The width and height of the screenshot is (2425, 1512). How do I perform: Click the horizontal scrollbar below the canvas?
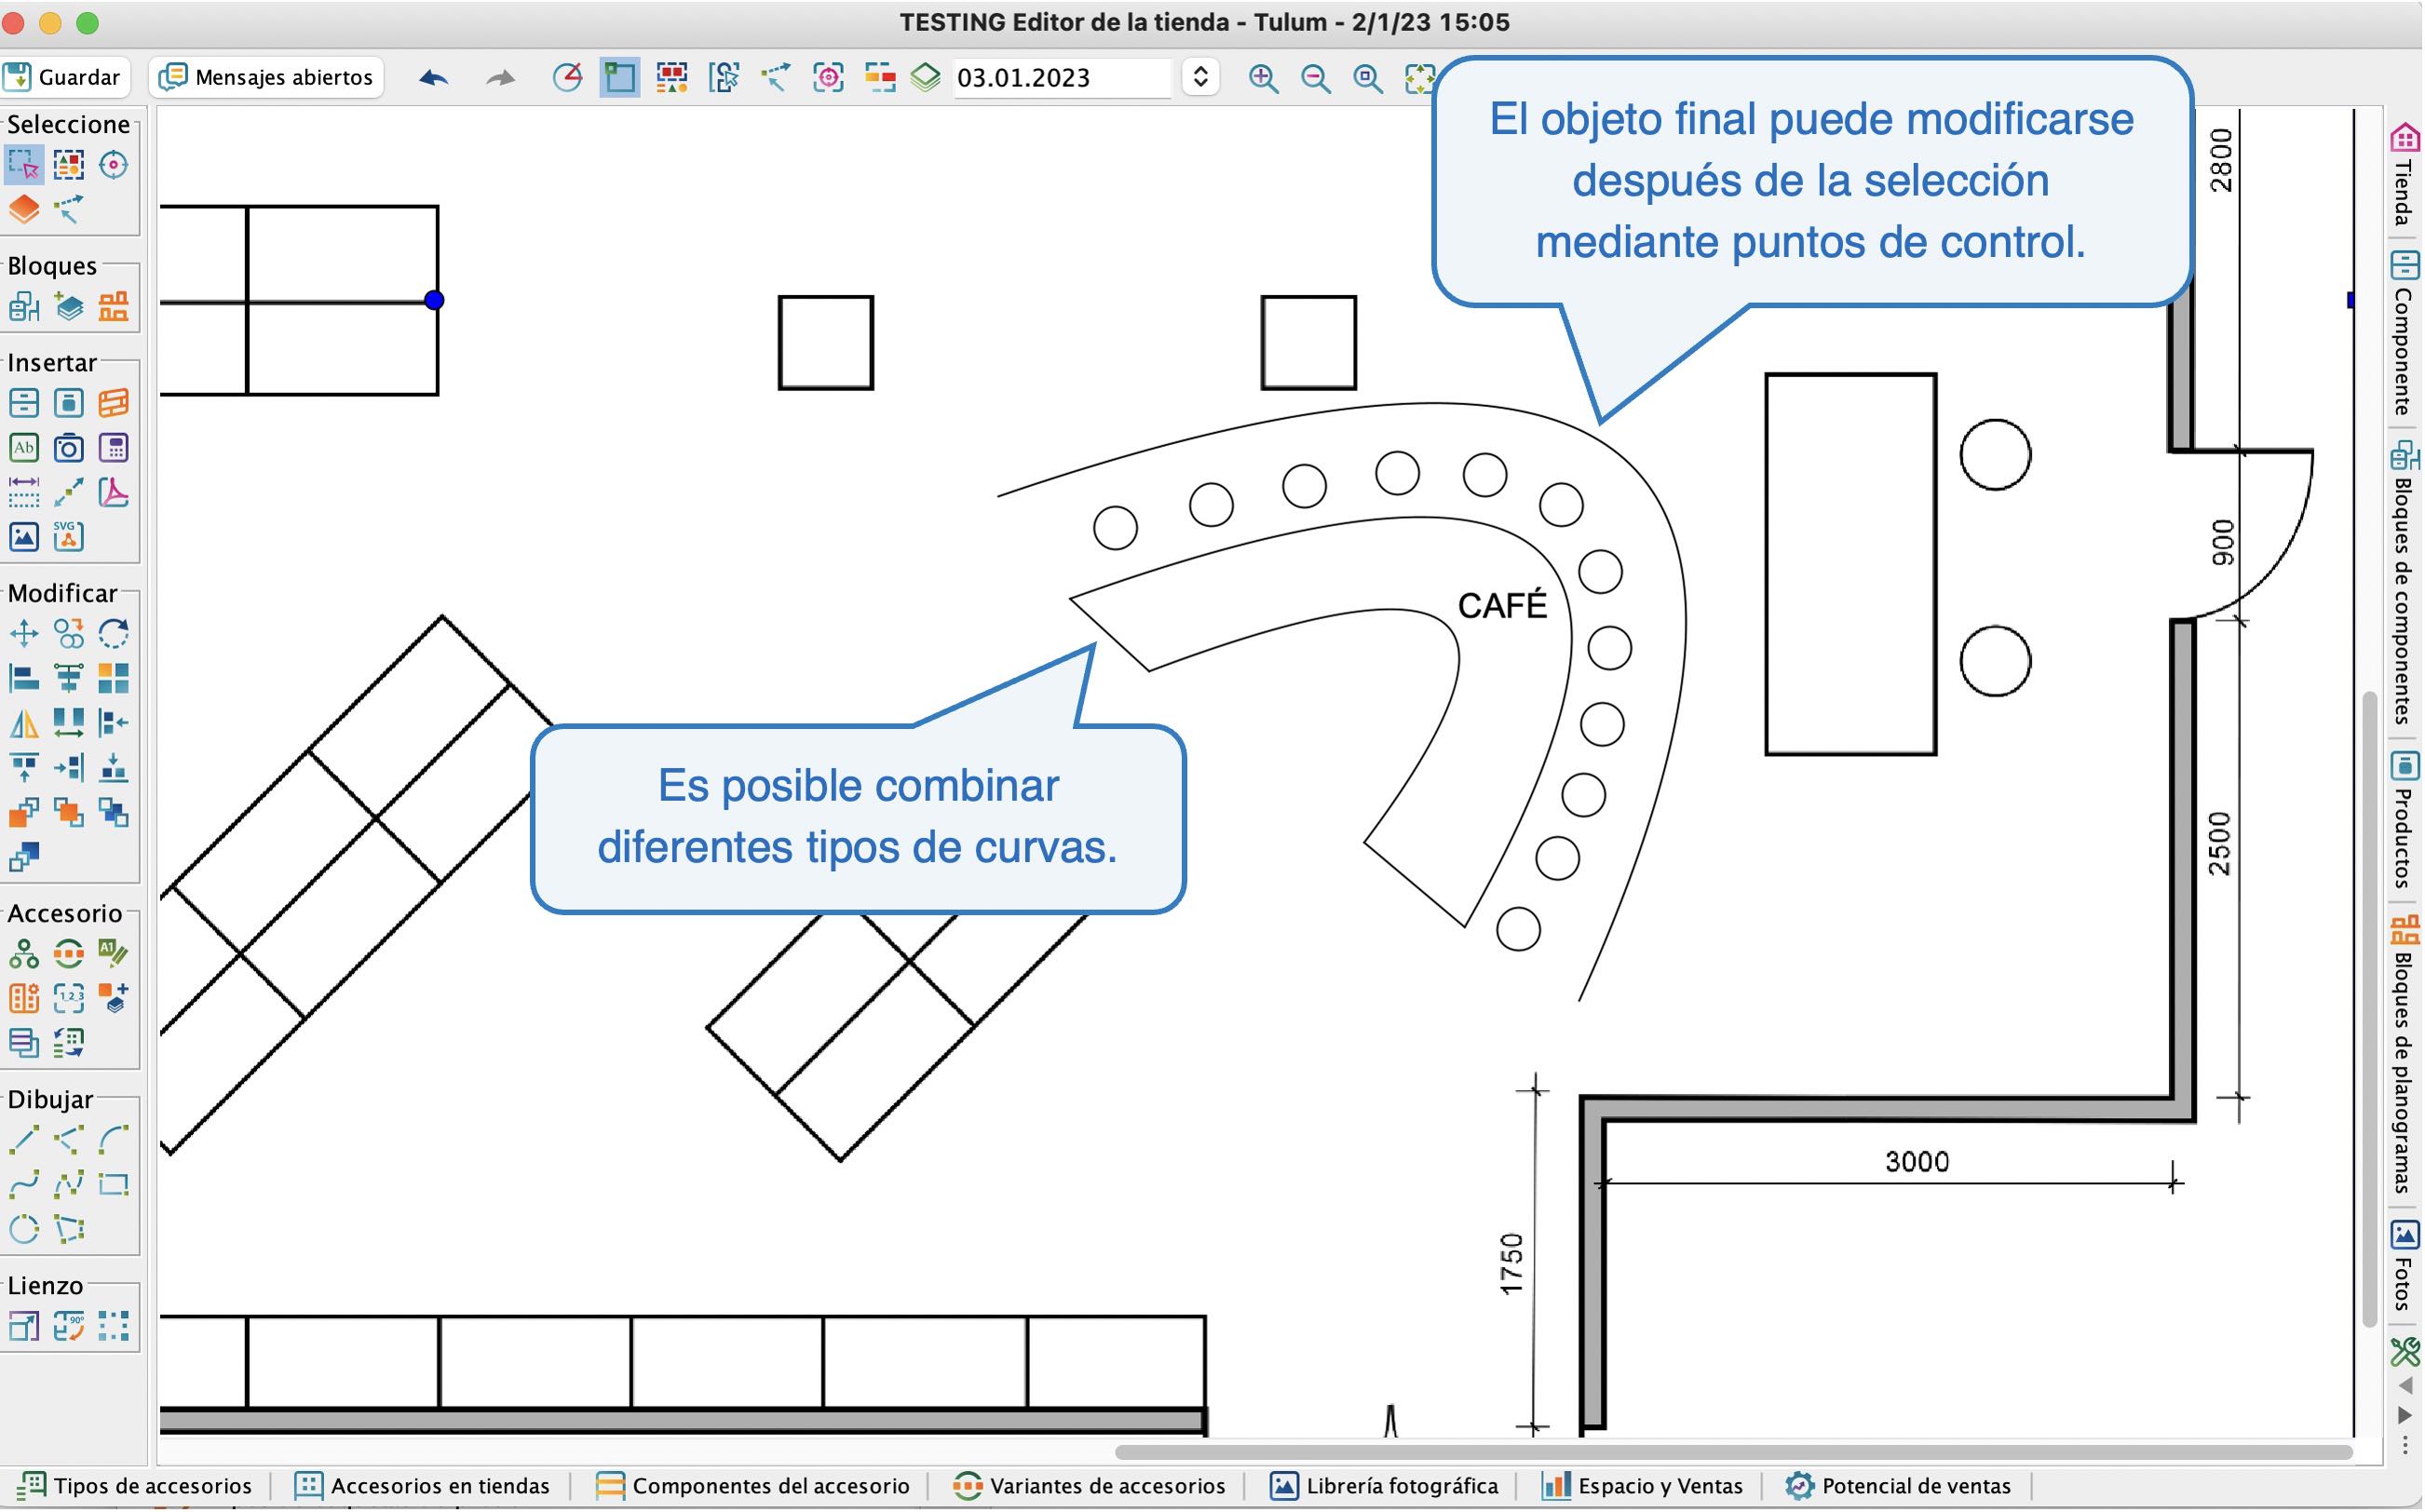click(x=1734, y=1452)
